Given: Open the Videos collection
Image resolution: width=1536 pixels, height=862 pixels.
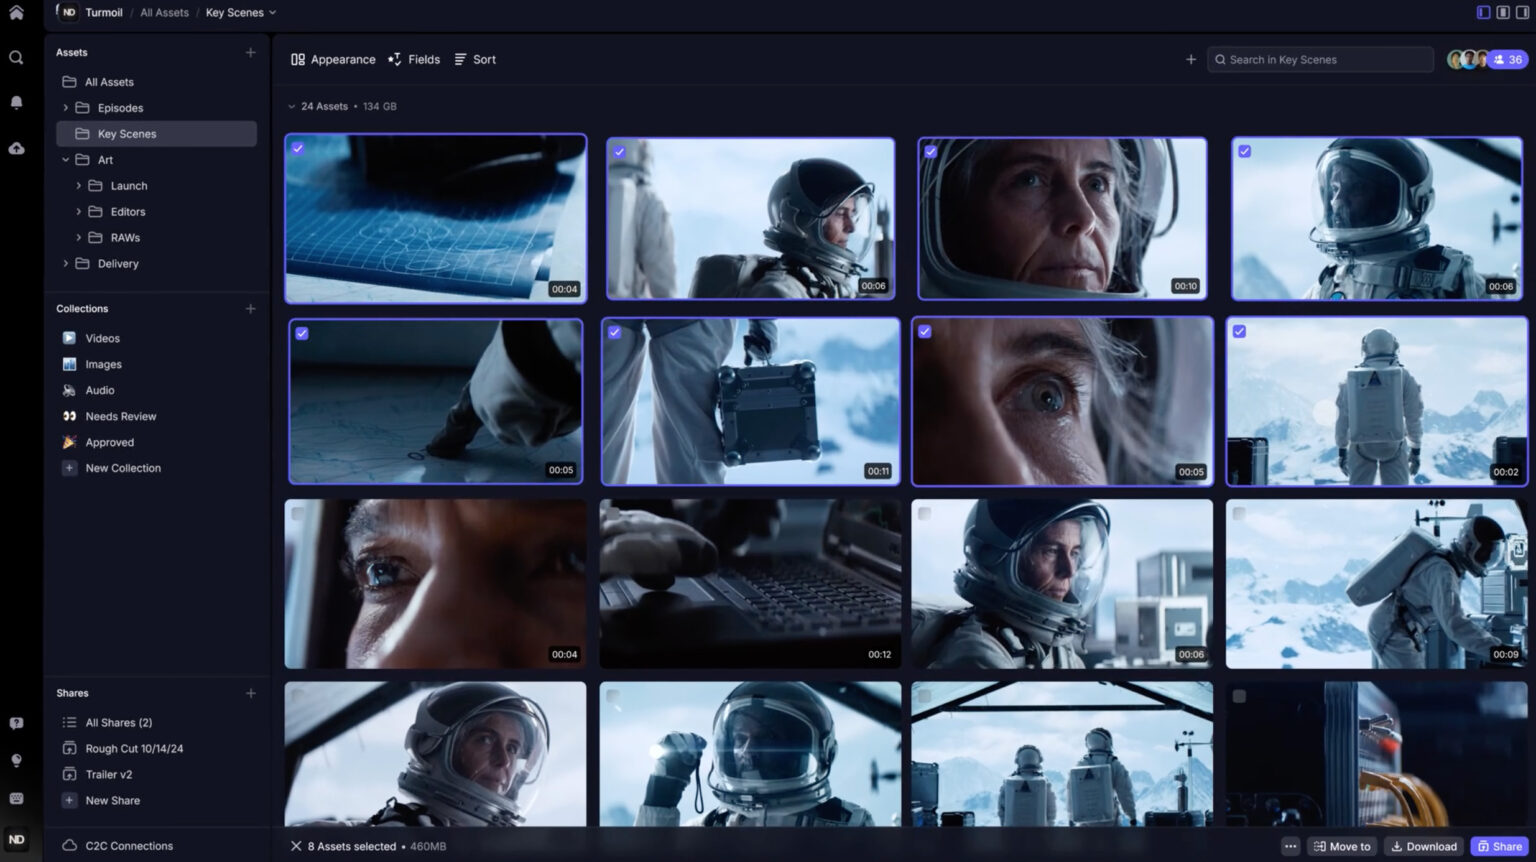Looking at the screenshot, I should (x=102, y=338).
